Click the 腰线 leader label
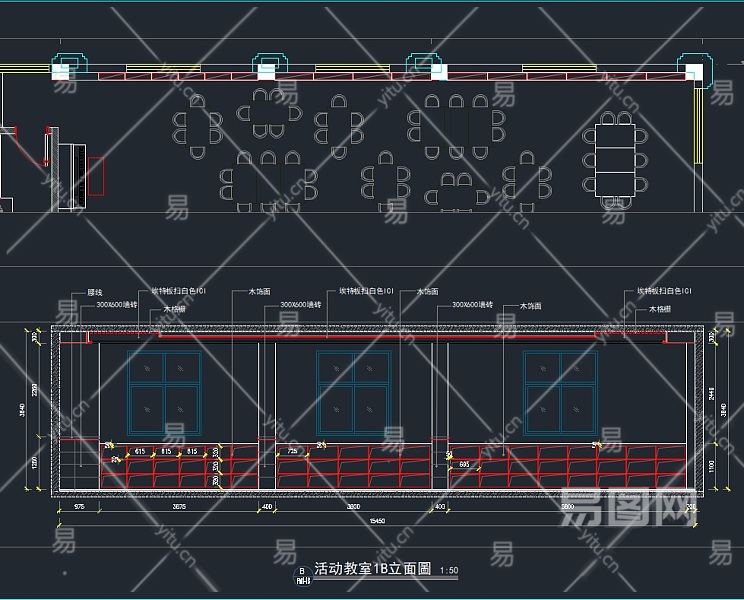The image size is (744, 600). click(95, 292)
